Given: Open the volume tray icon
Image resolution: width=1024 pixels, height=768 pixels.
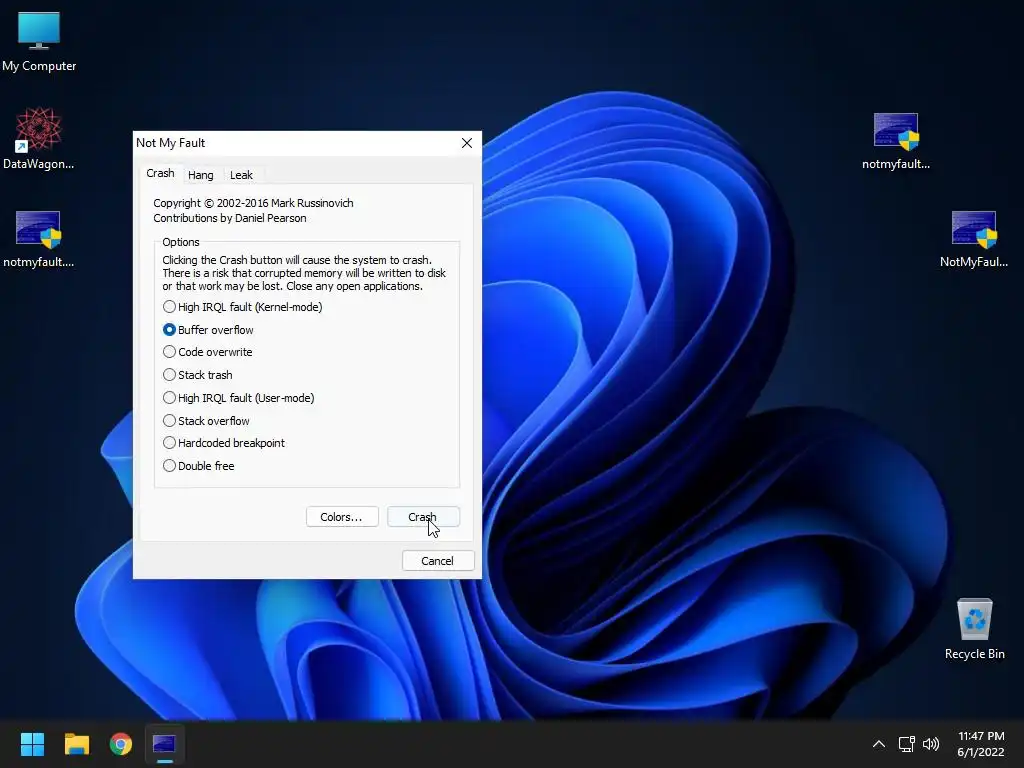Looking at the screenshot, I should [x=931, y=744].
